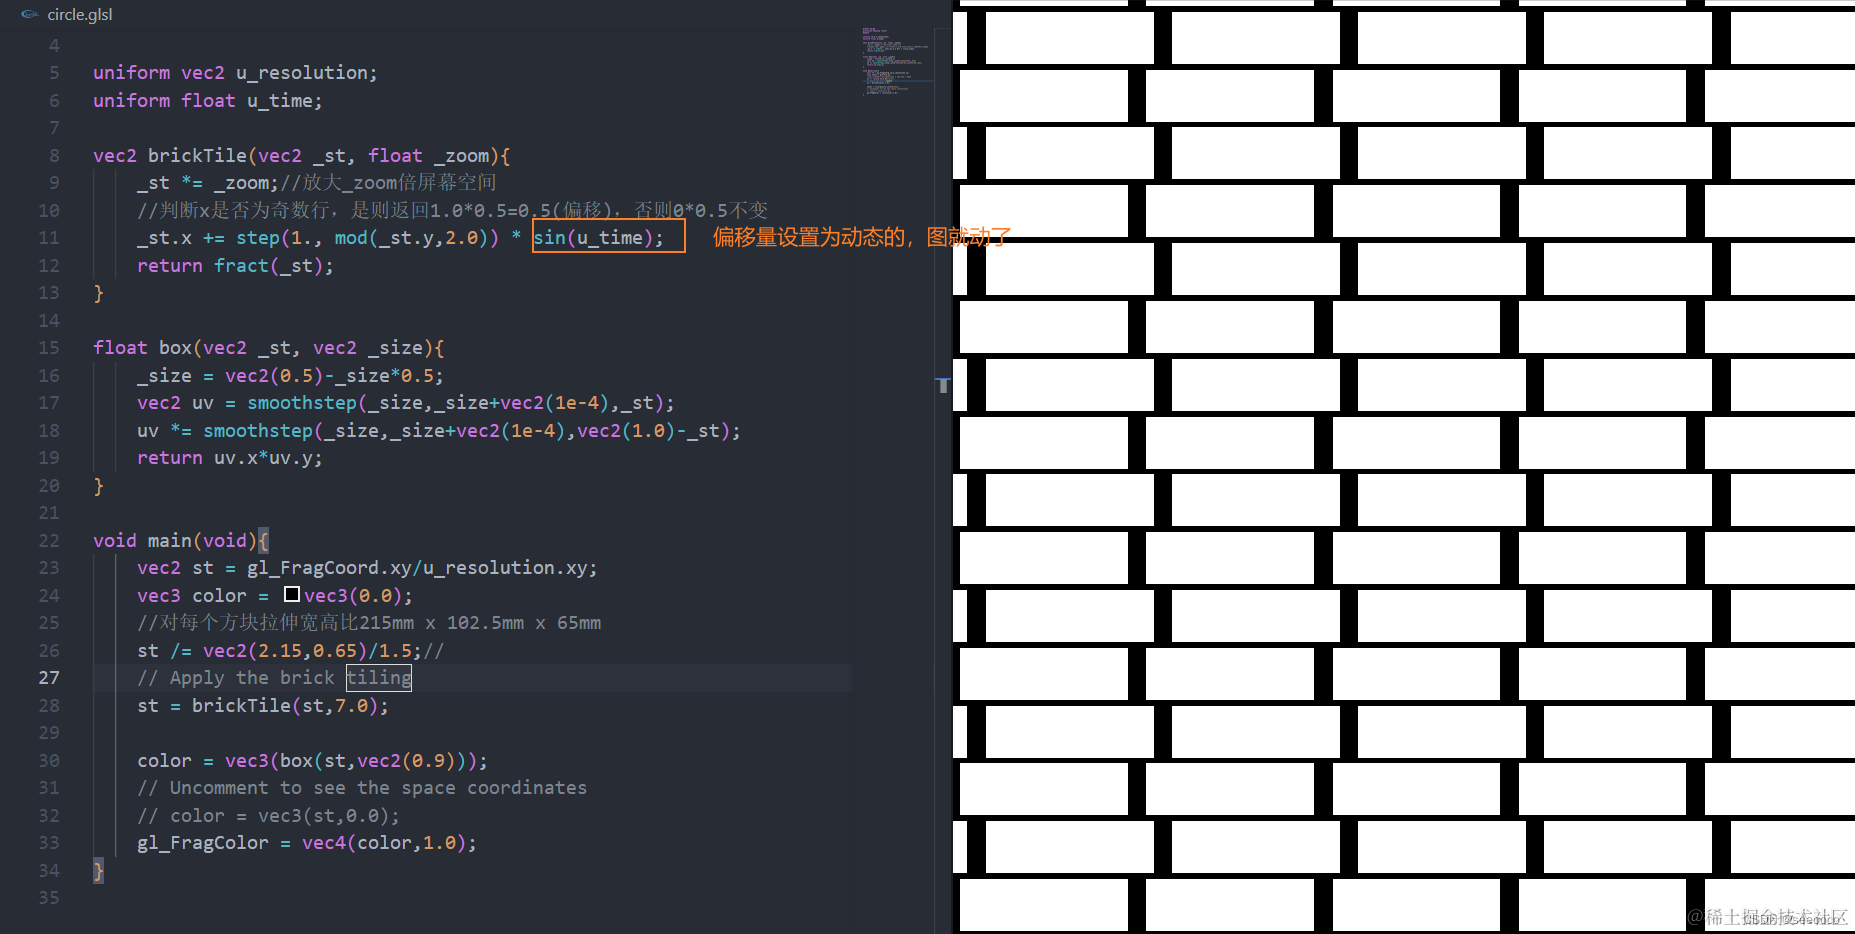The width and height of the screenshot is (1855, 934).
Task: Click 'return fract(_st);' text
Action: pyautogui.click(x=235, y=266)
